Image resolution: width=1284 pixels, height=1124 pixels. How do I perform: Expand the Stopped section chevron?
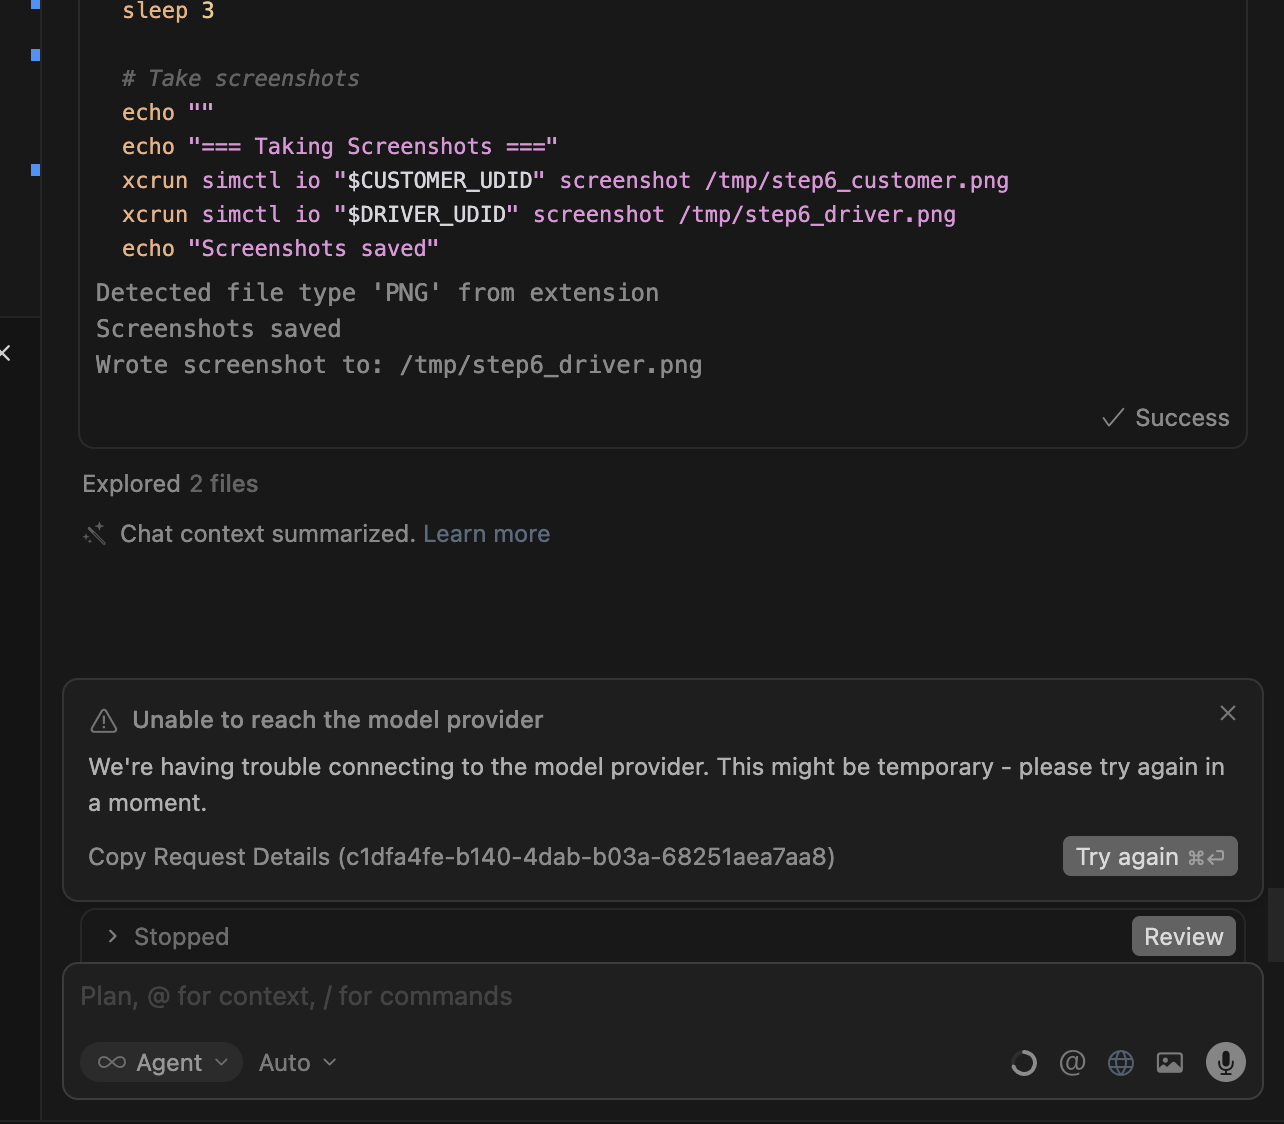(112, 936)
